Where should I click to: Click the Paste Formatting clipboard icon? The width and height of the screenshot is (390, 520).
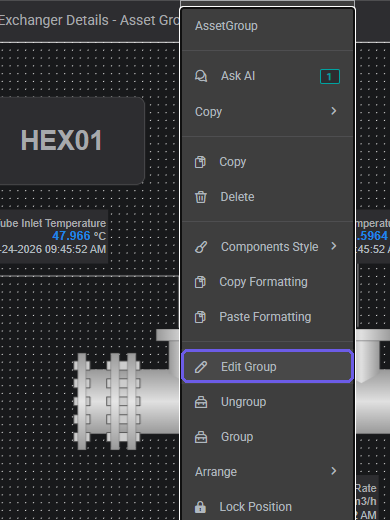click(200, 317)
